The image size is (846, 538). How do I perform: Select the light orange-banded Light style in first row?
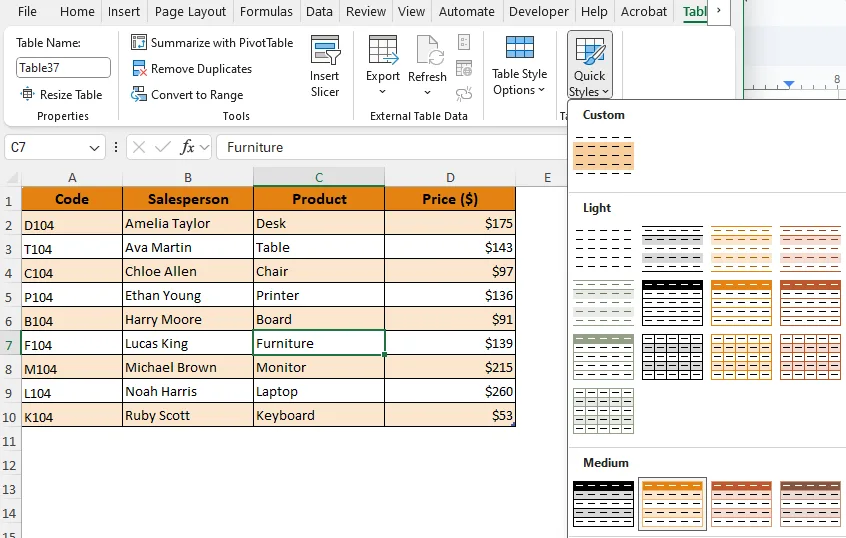point(741,249)
